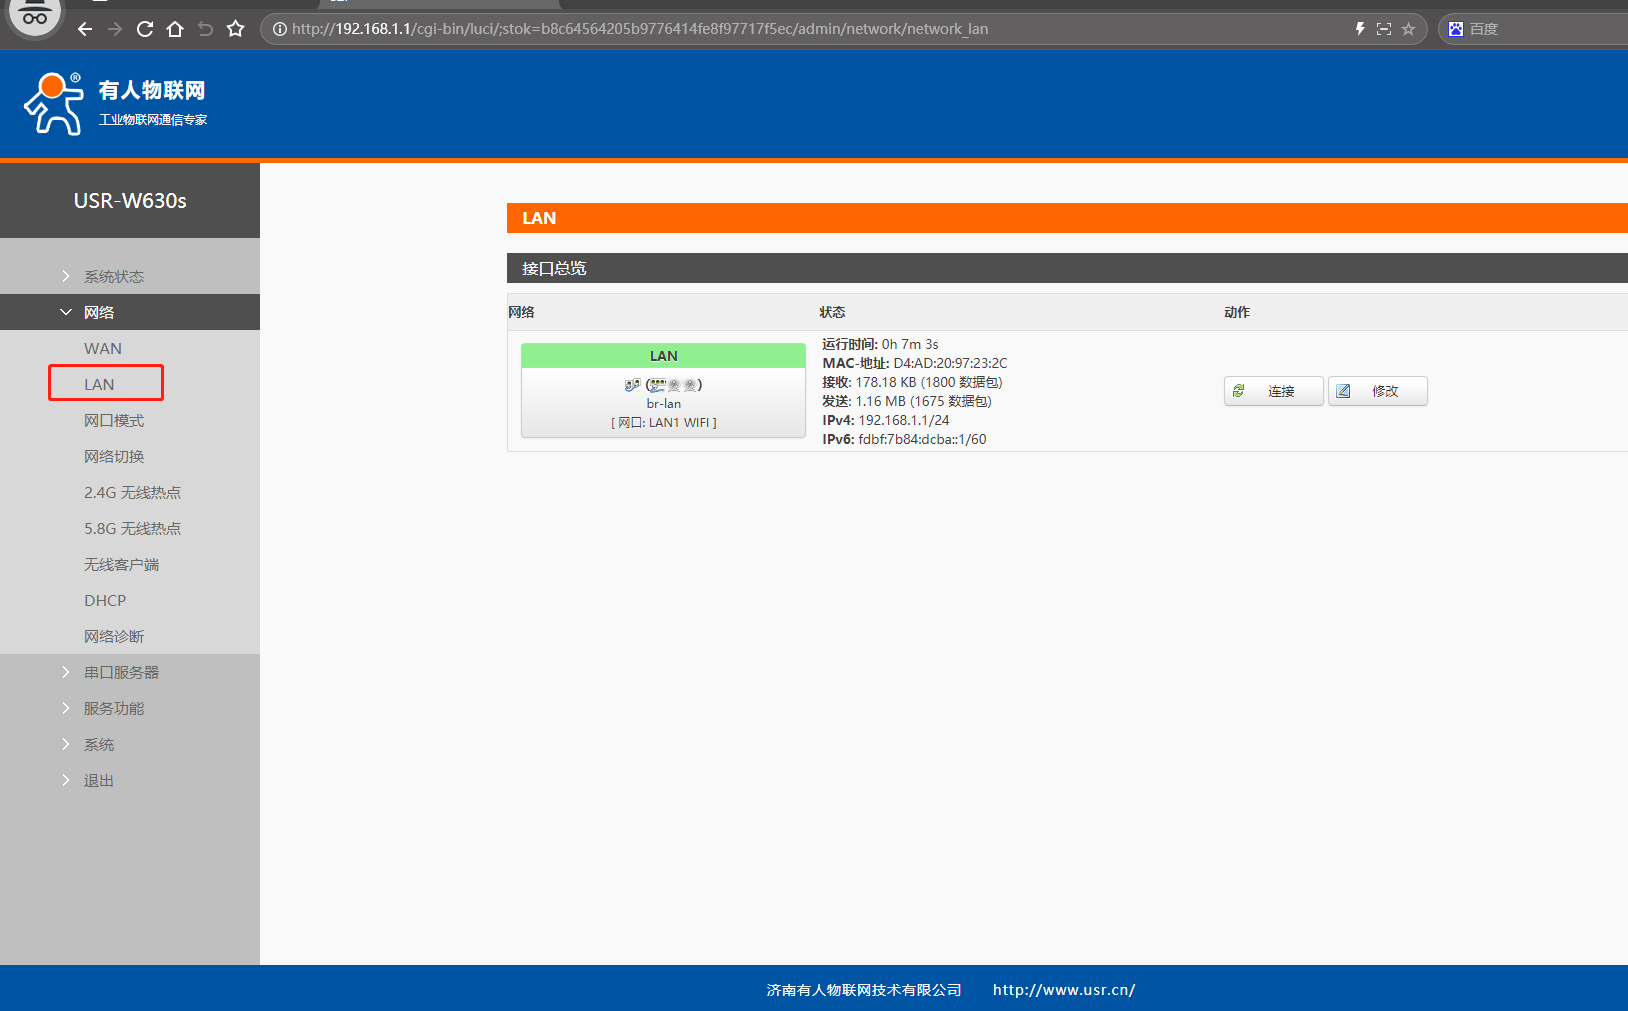This screenshot has width=1628, height=1011.
Task: Click the URL address bar field
Action: (800, 29)
